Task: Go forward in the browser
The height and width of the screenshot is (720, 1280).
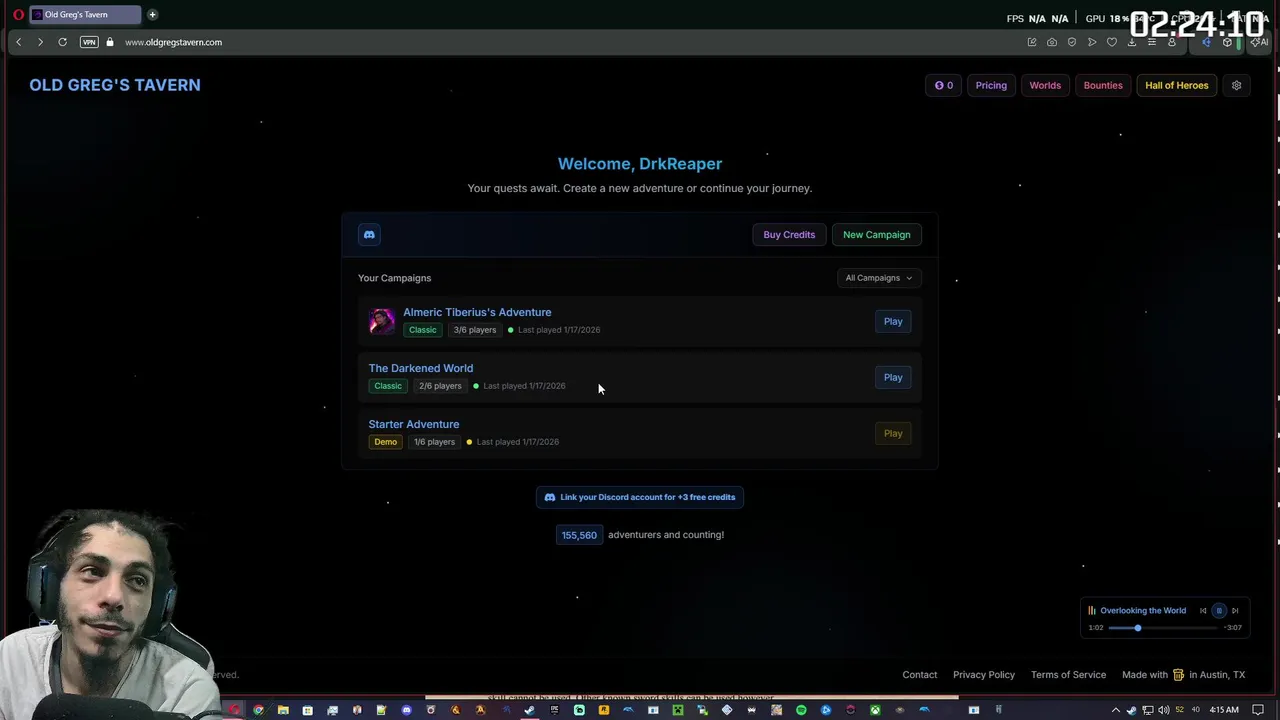Action: [40, 42]
